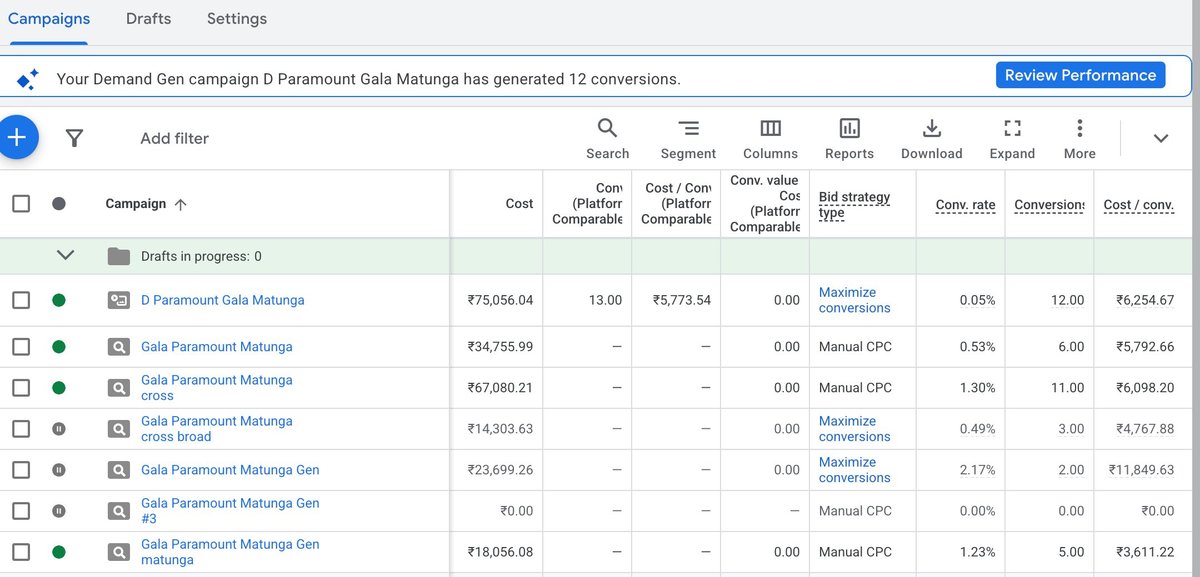Image resolution: width=1200 pixels, height=577 pixels.
Task: Click the Review Performance button
Action: (1080, 75)
